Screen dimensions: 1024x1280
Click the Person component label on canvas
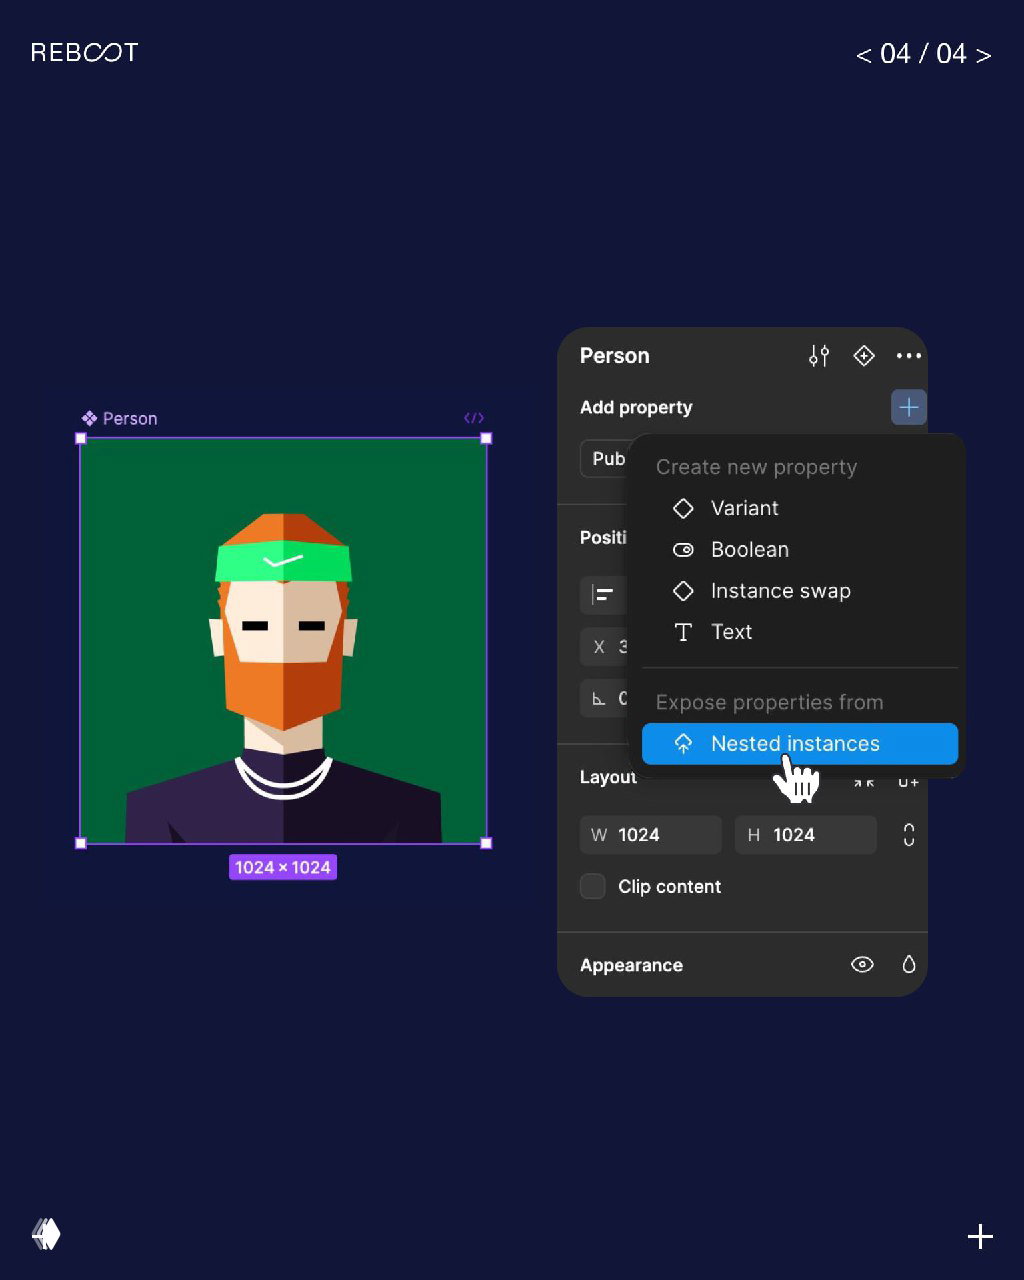pos(120,418)
